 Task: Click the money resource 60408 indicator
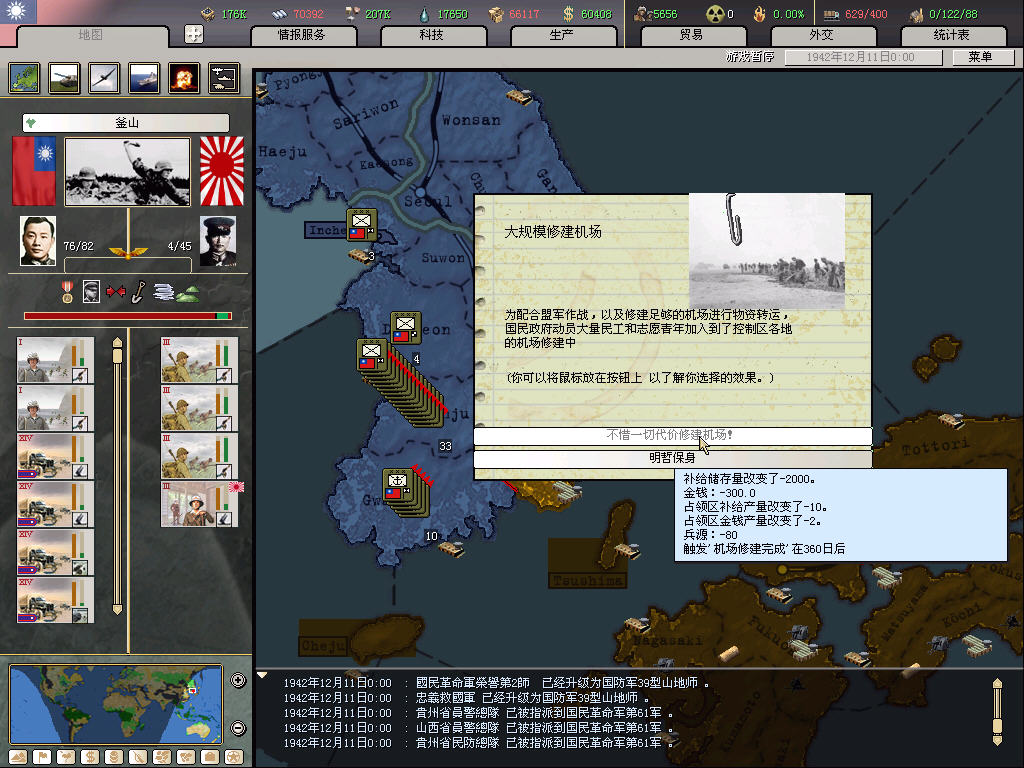[x=588, y=14]
